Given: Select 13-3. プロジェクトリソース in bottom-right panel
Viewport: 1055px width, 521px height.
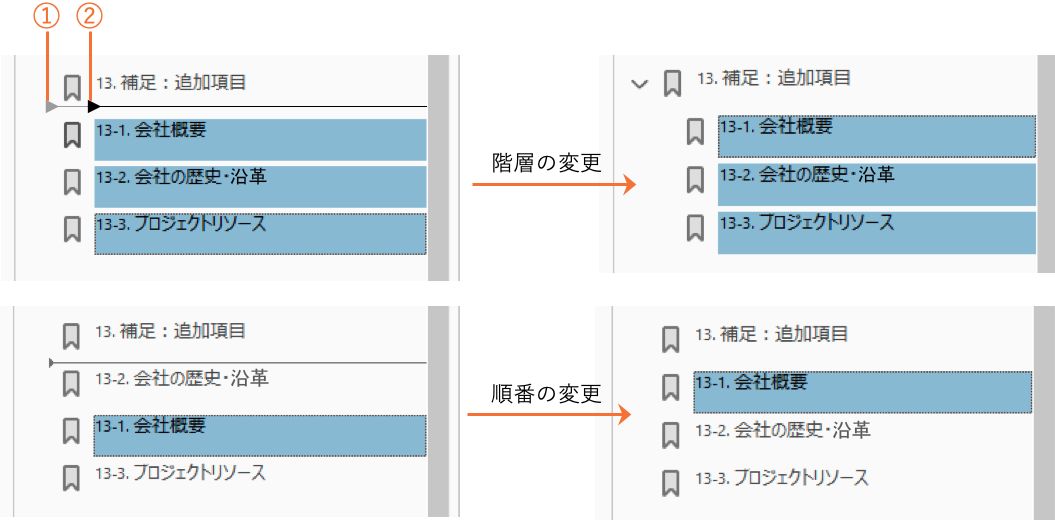Looking at the screenshot, I should 783,478.
